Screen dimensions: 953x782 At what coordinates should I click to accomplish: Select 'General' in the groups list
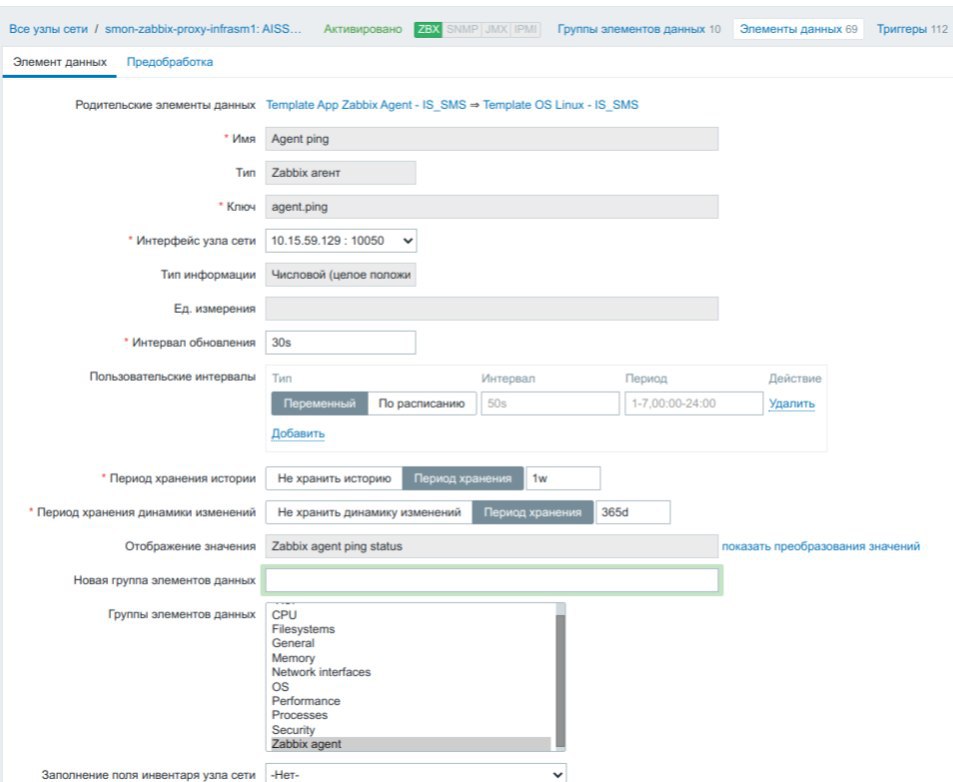coord(411,643)
